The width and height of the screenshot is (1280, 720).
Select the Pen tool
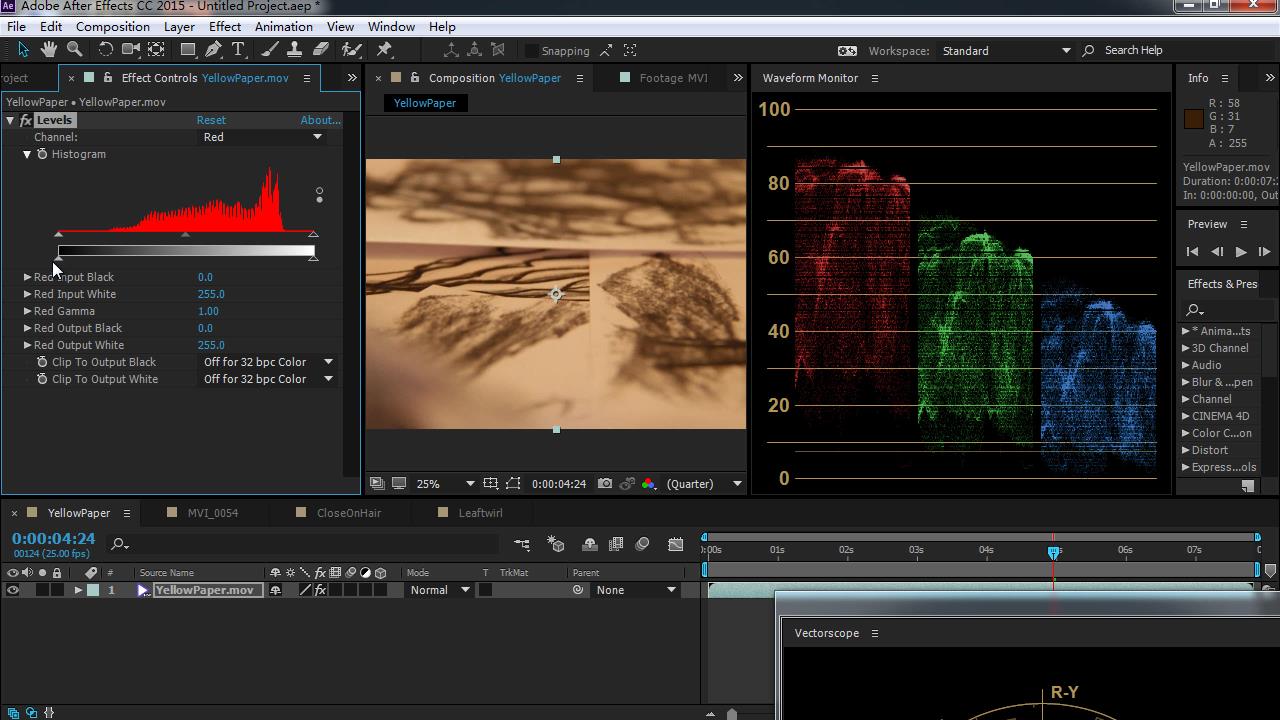click(213, 50)
